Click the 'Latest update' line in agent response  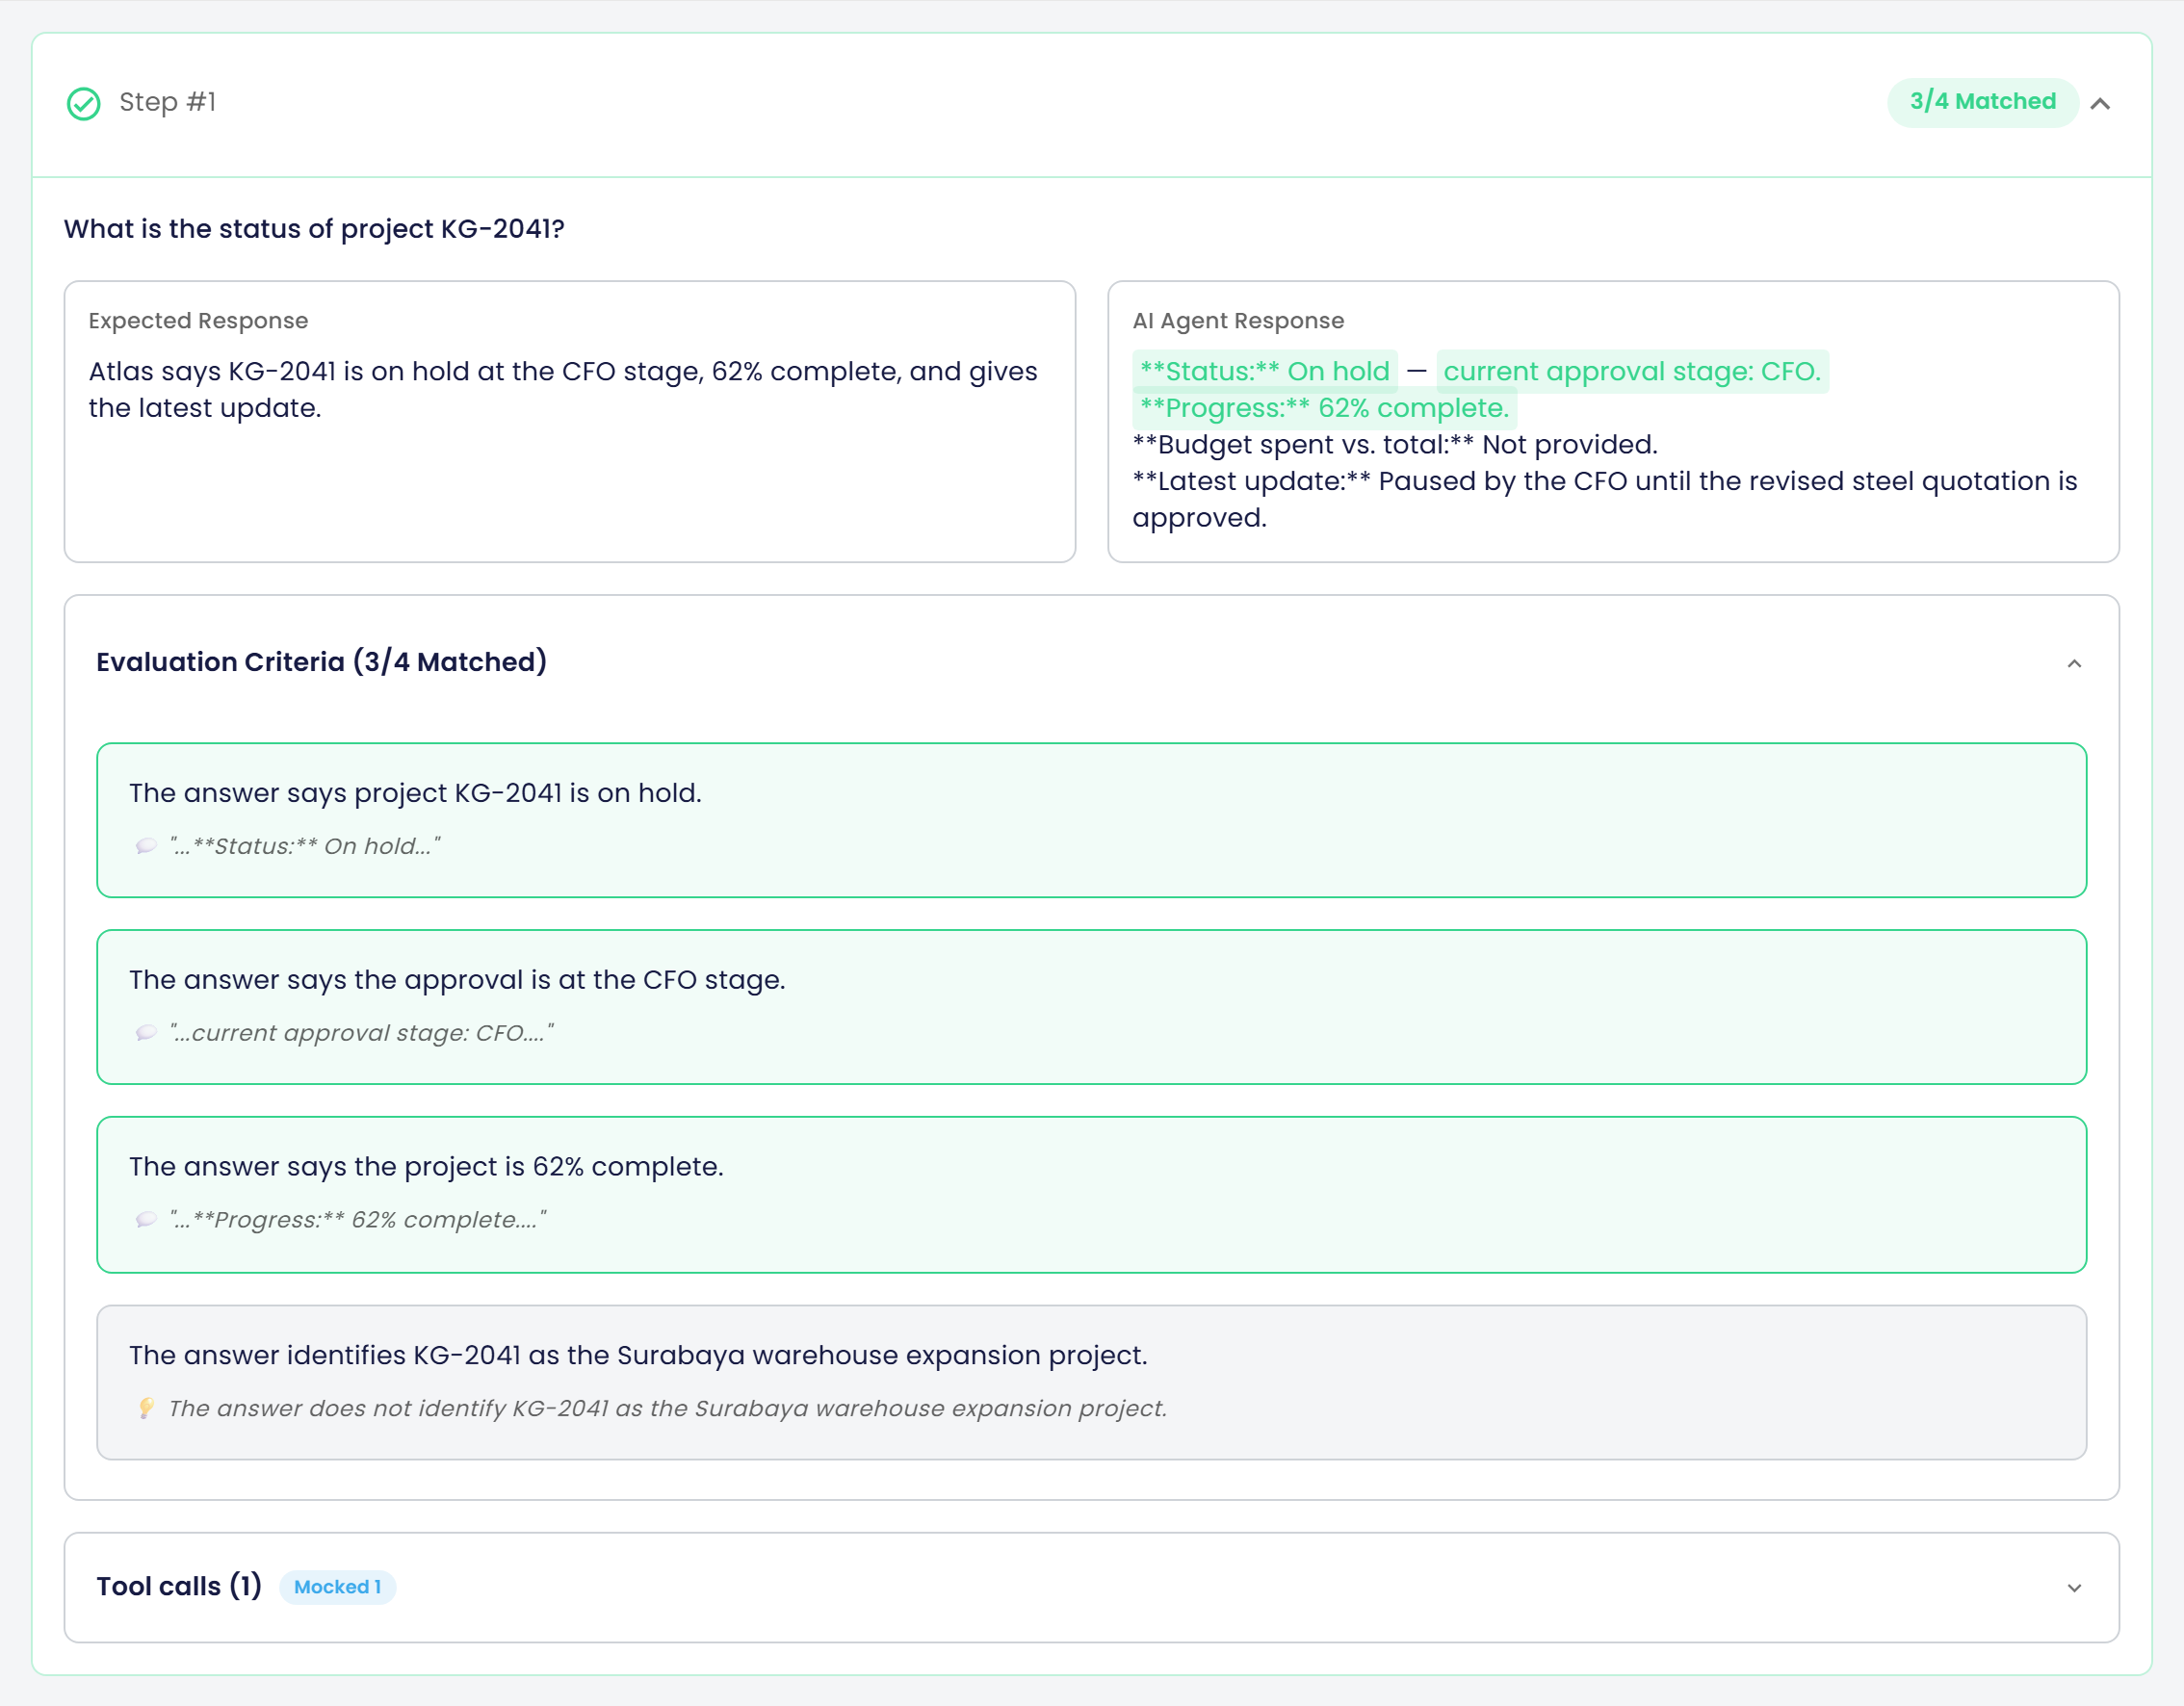[x=1605, y=499]
